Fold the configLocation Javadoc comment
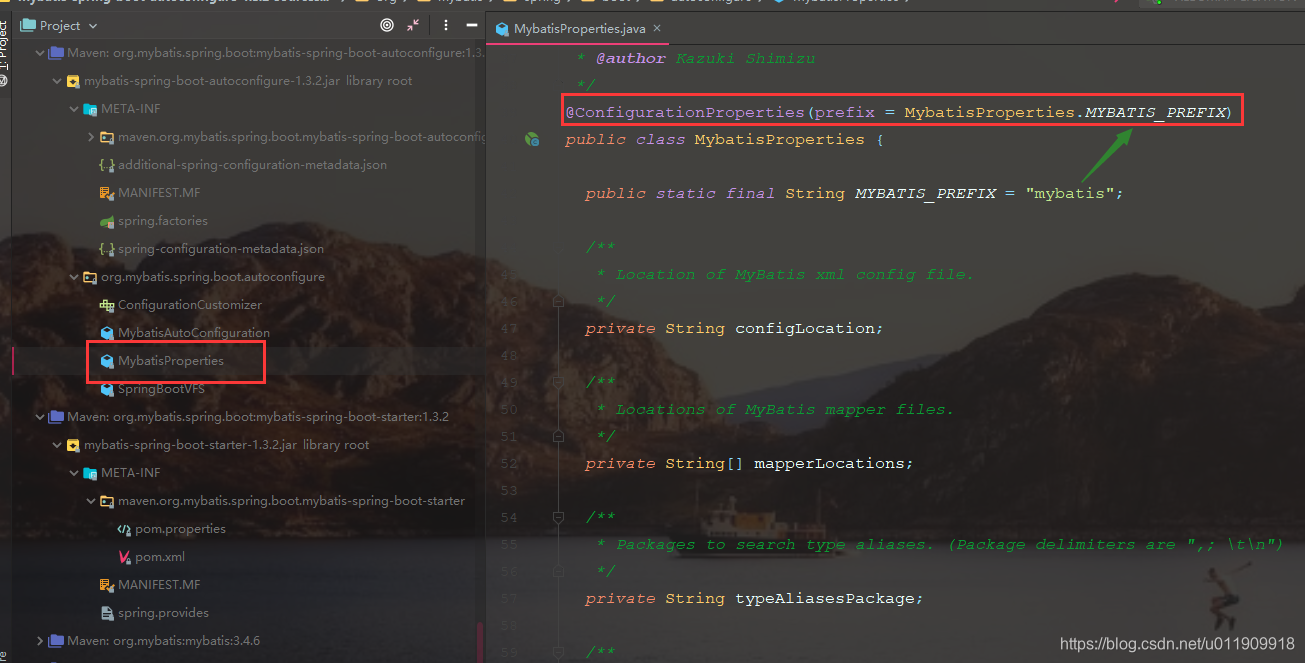The width and height of the screenshot is (1305, 663). (x=558, y=300)
